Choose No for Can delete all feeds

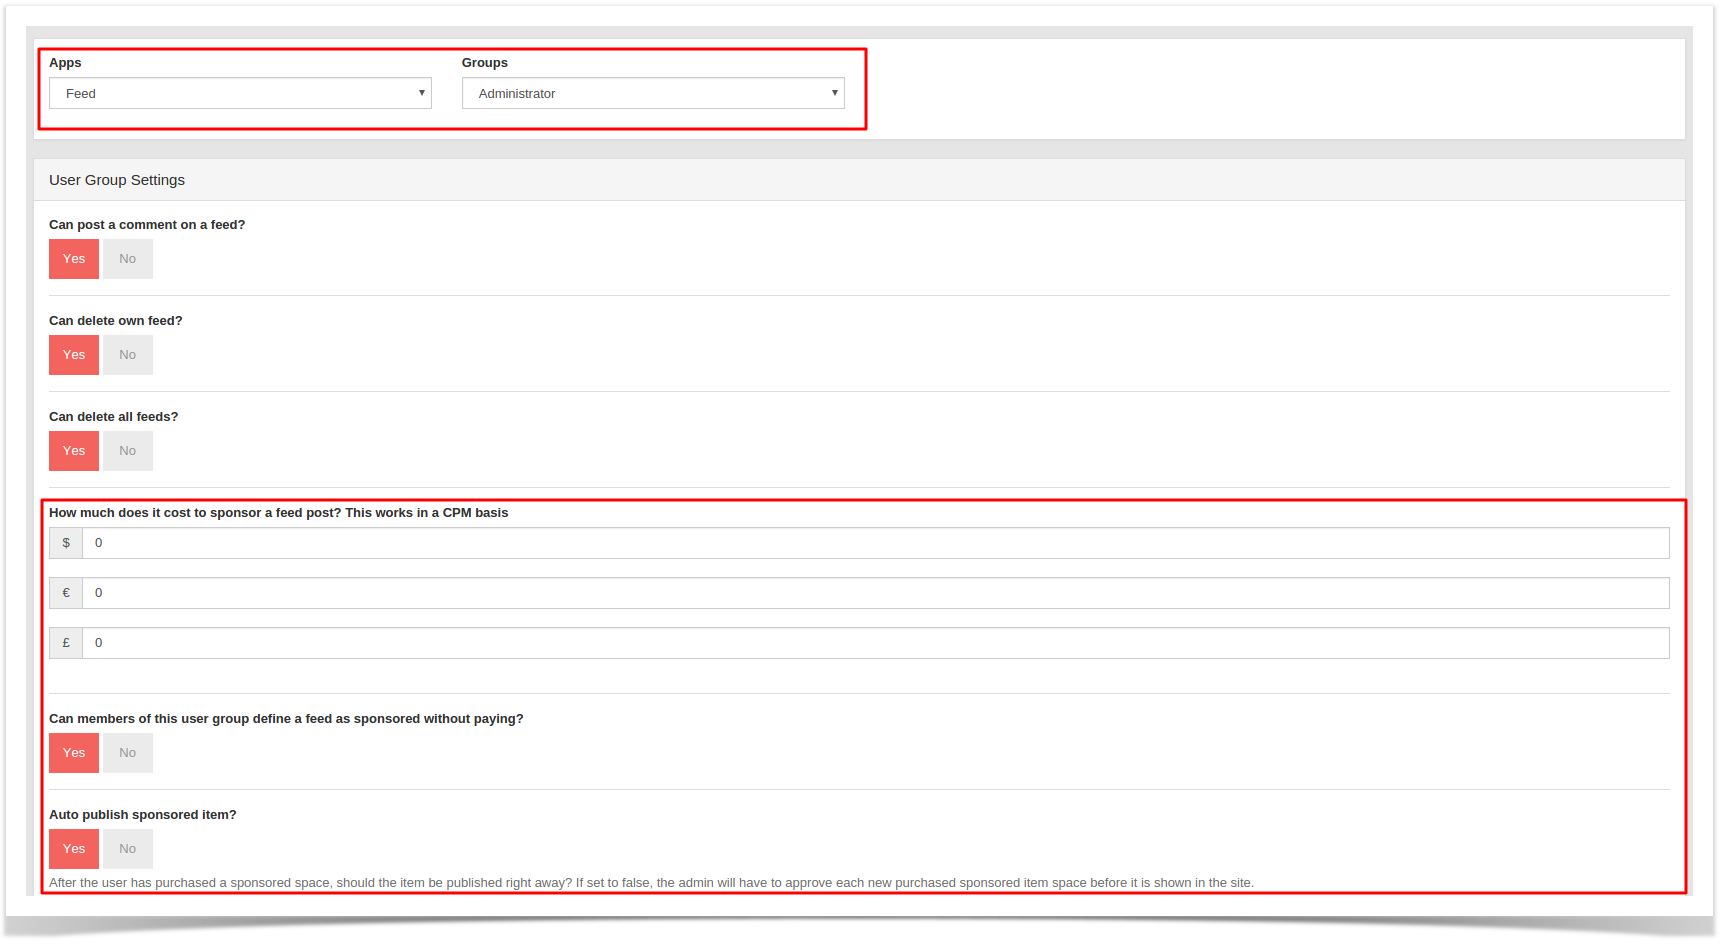[128, 451]
